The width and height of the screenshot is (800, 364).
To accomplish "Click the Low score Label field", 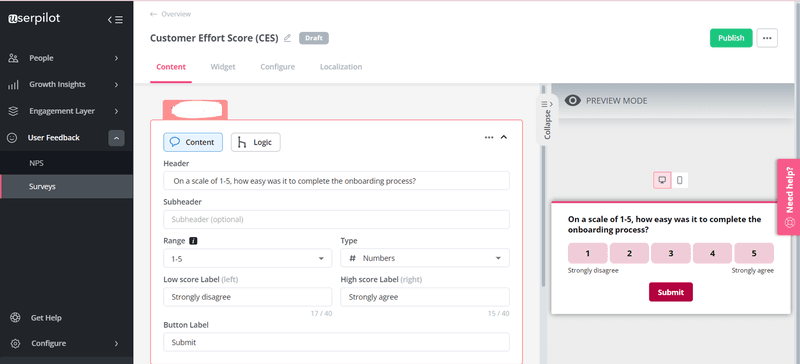I will pos(247,297).
